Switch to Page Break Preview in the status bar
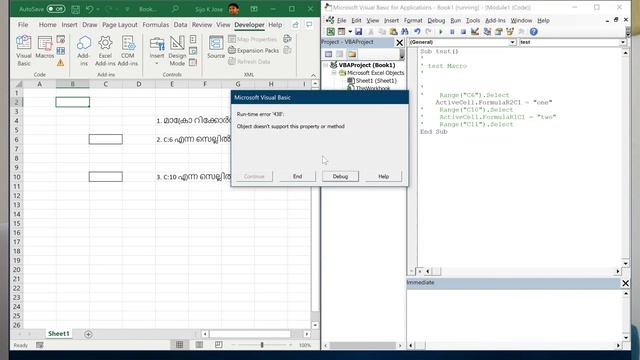Viewport: 640px width, 360px height. 219,345
